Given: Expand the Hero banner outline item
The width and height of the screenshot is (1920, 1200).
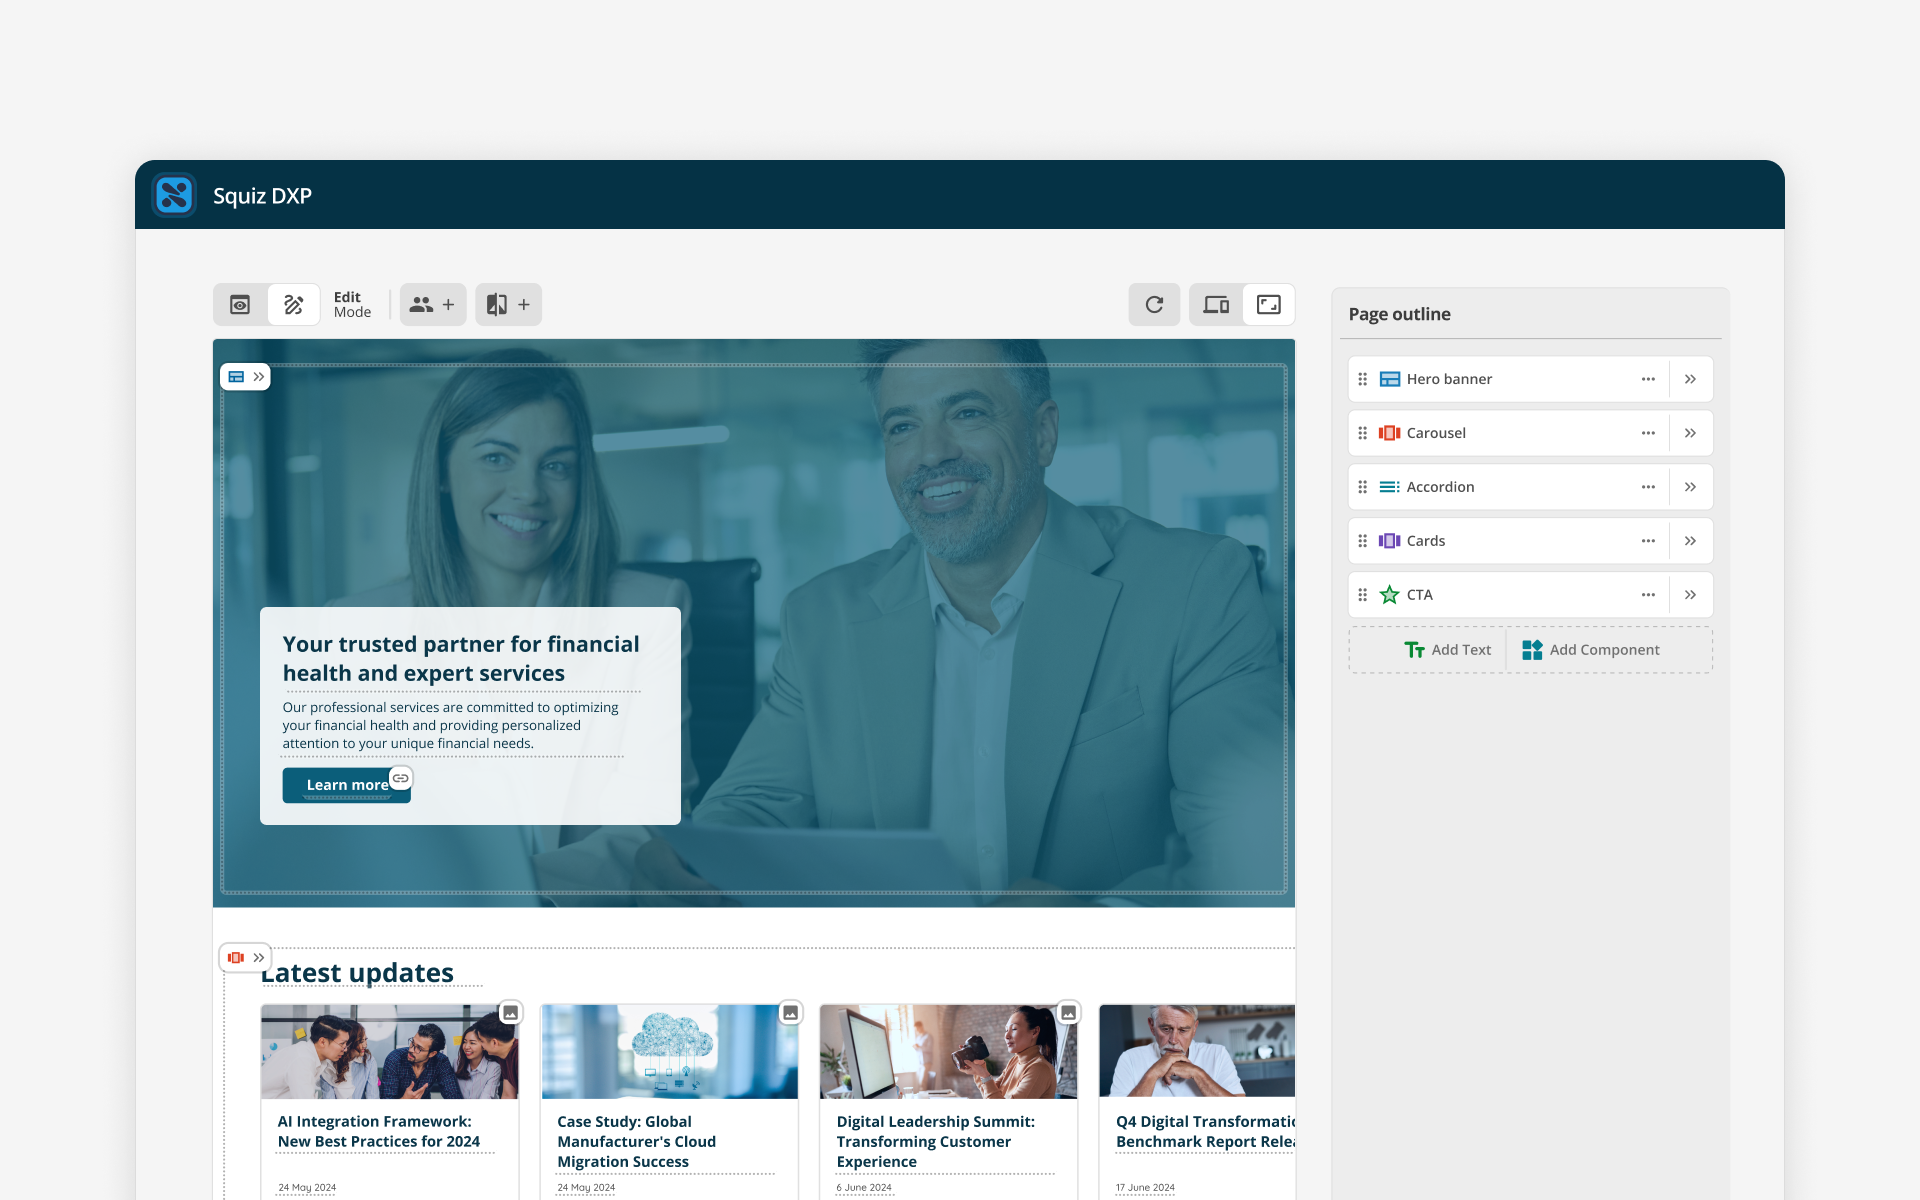Looking at the screenshot, I should [1690, 379].
